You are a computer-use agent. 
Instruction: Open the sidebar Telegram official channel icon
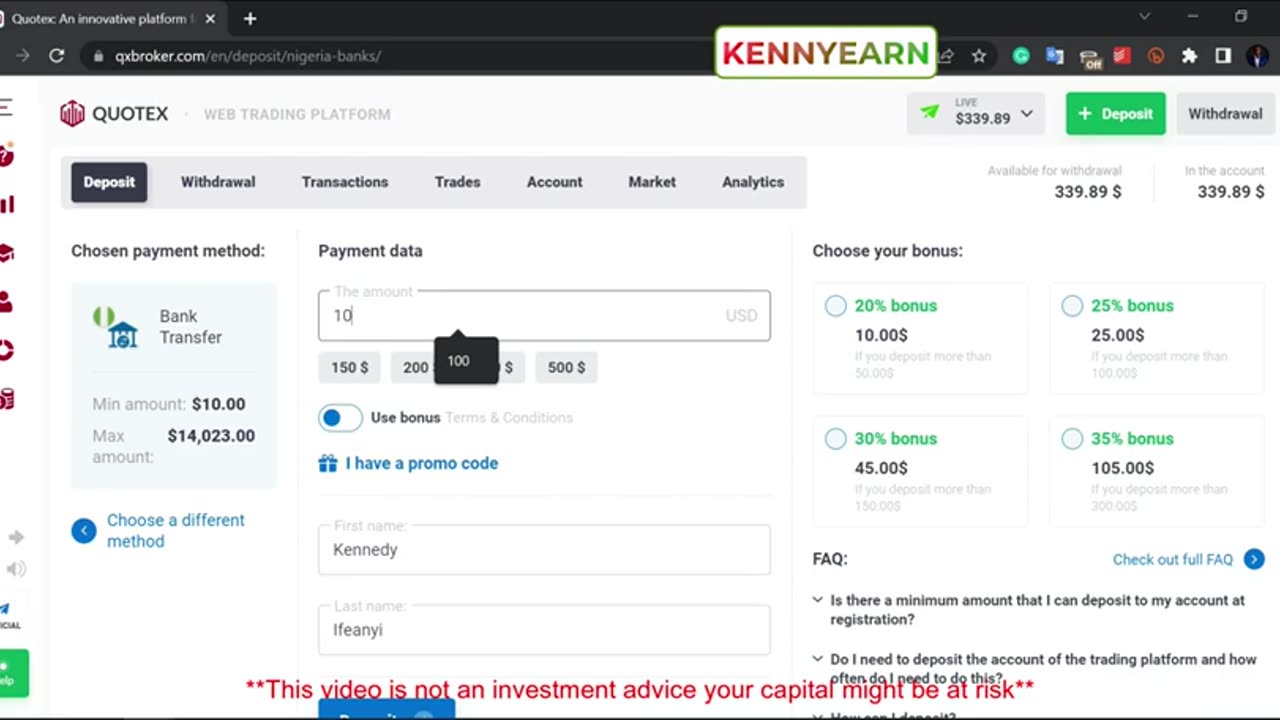point(7,615)
